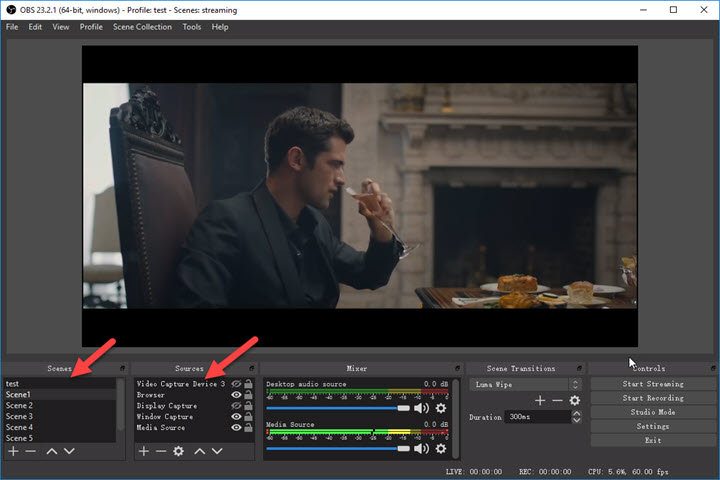Open the Edit menu
Screen dimensions: 720x480
[35, 27]
